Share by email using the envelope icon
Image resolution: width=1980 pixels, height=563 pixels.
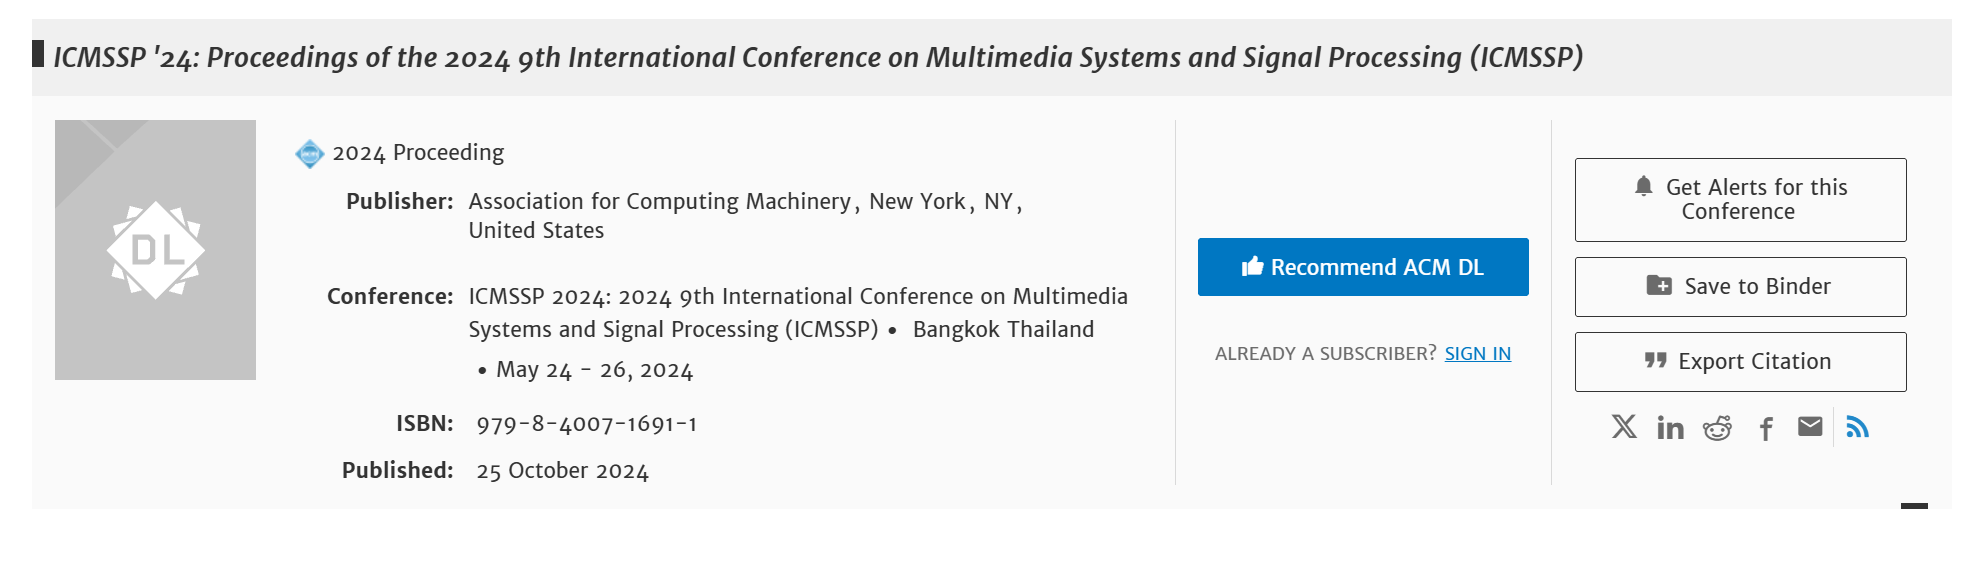(1810, 427)
